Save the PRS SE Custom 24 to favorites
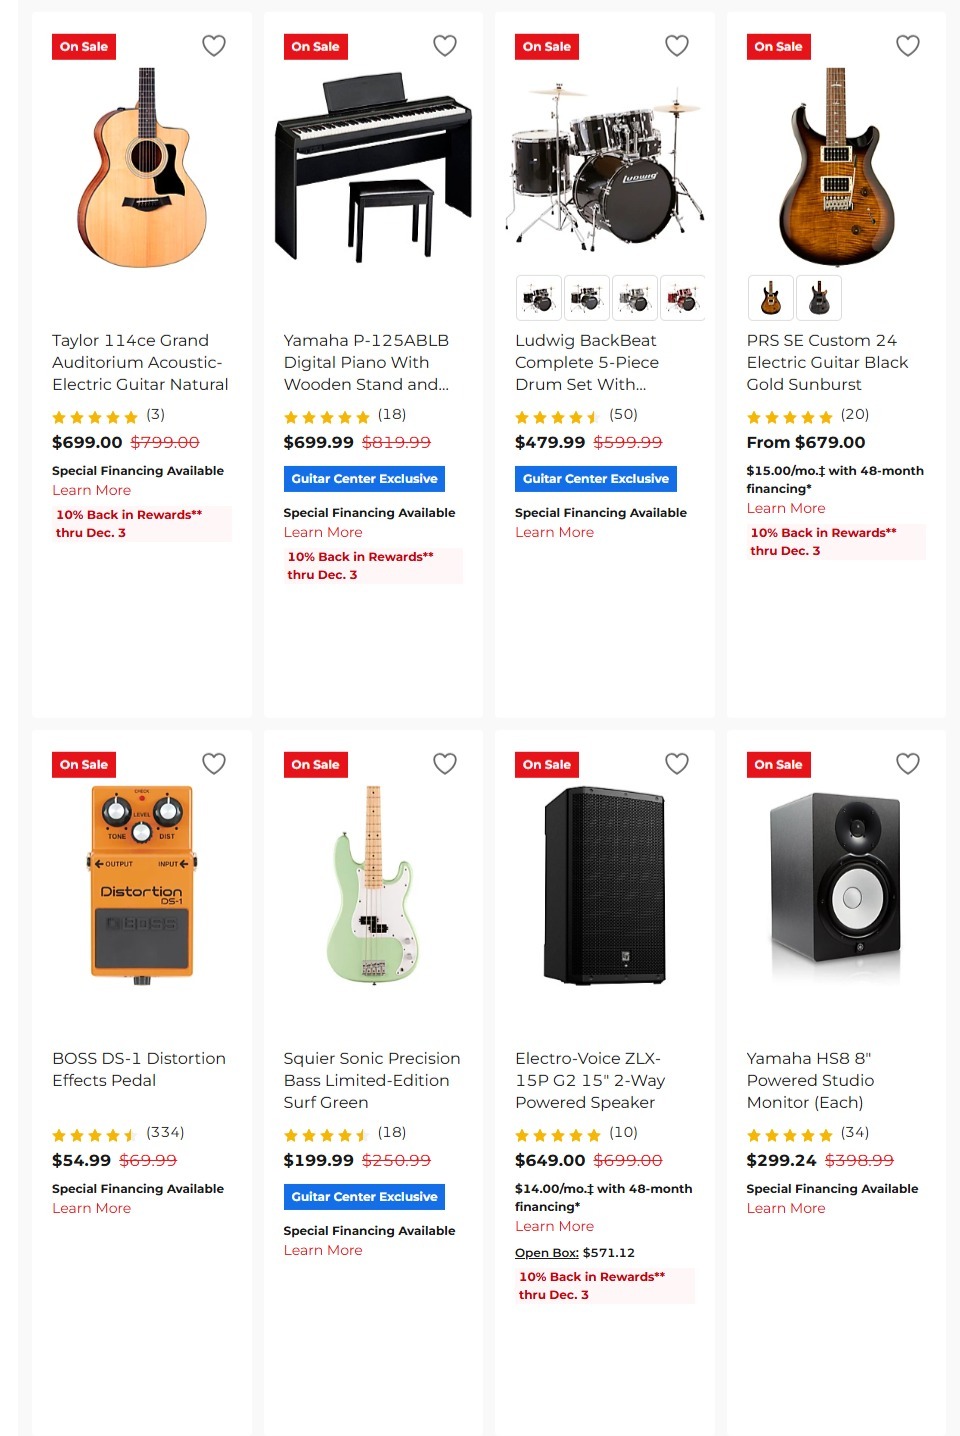This screenshot has width=960, height=1436. [908, 46]
